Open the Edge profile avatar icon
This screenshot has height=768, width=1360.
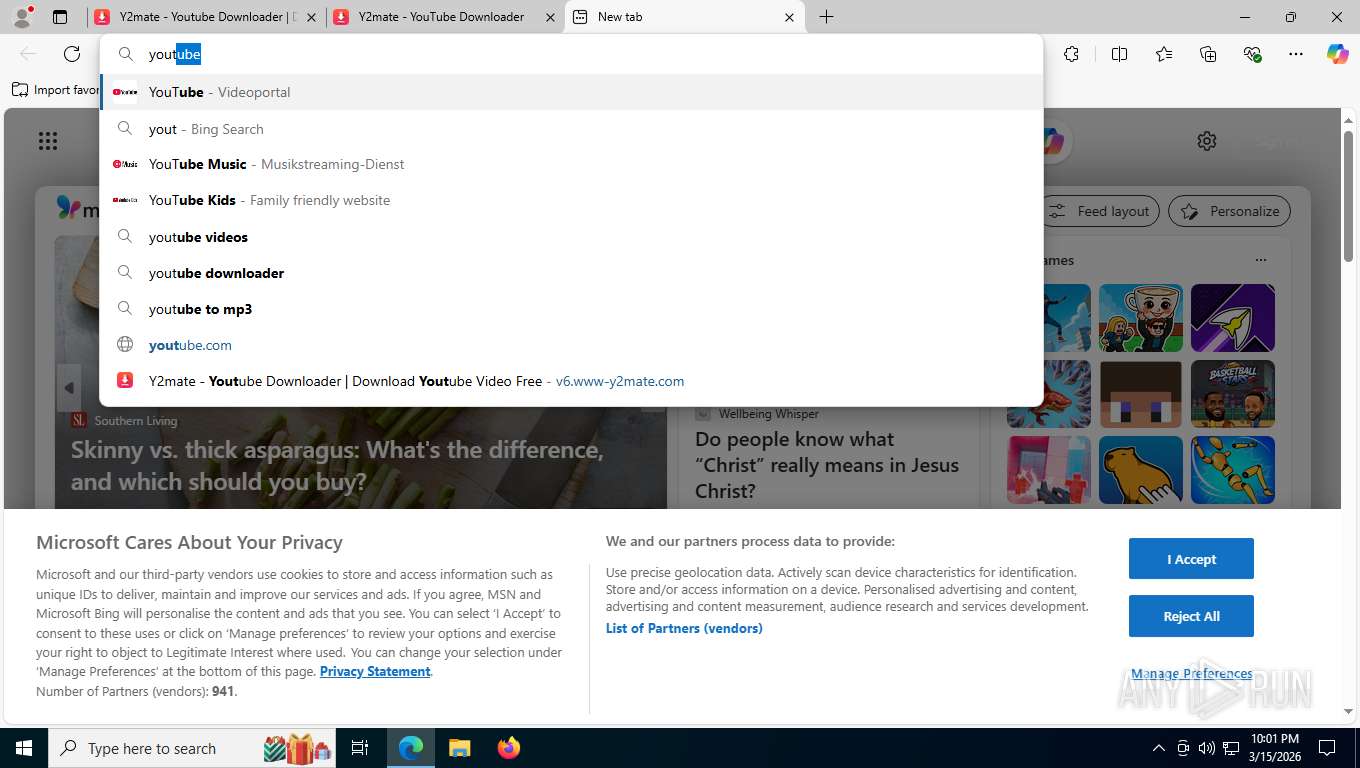pyautogui.click(x=22, y=16)
